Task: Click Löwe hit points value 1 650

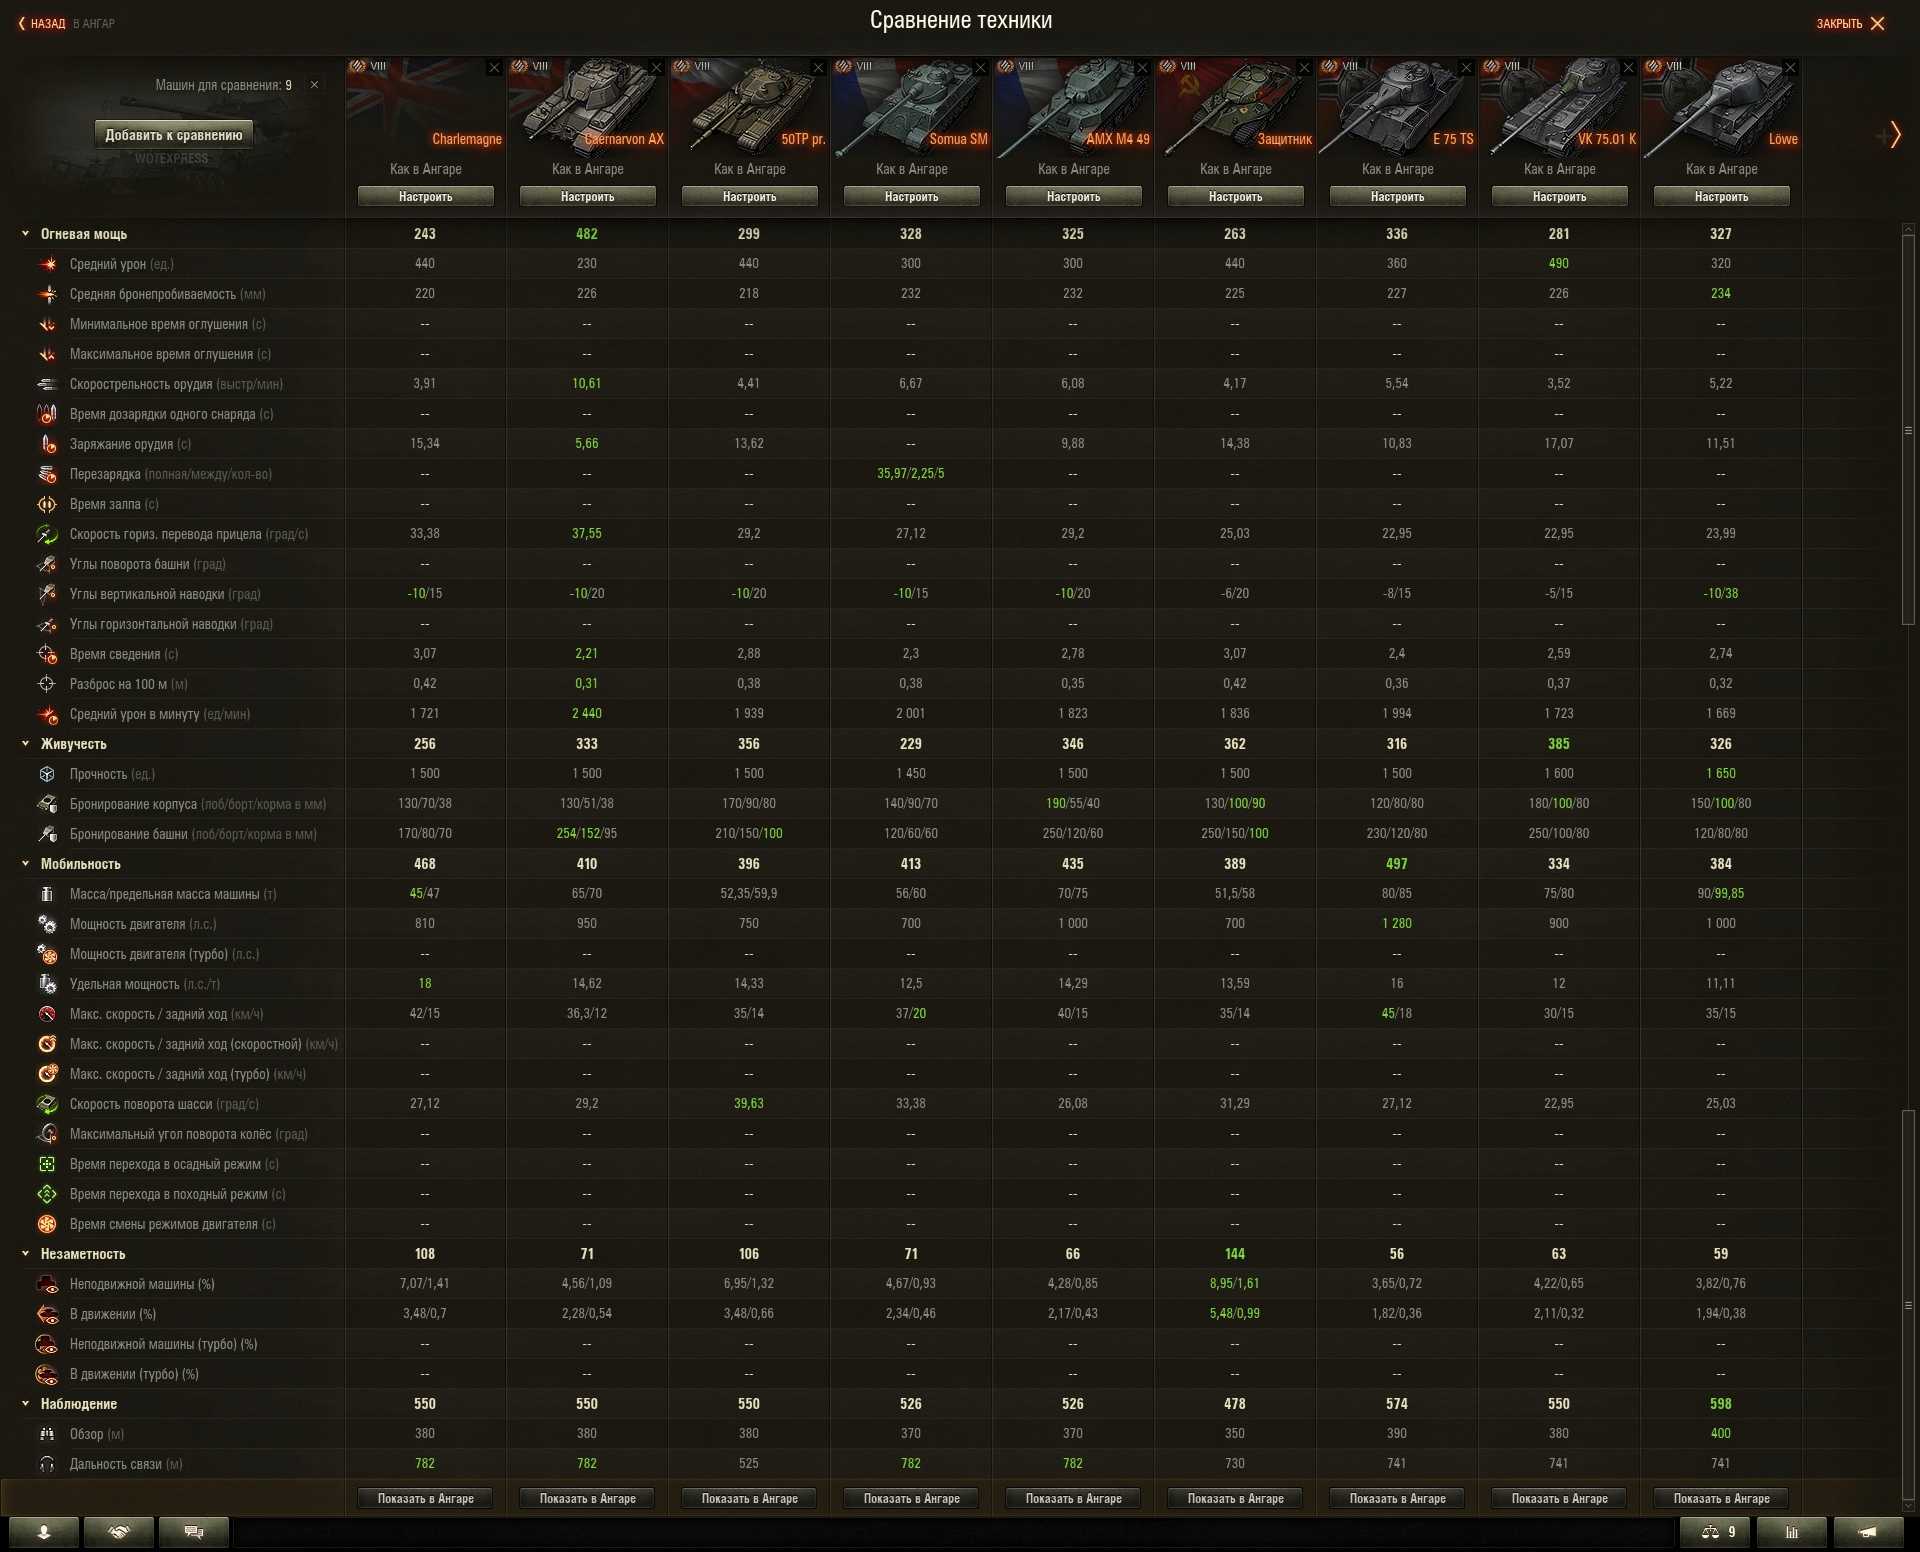Action: pyautogui.click(x=1721, y=774)
